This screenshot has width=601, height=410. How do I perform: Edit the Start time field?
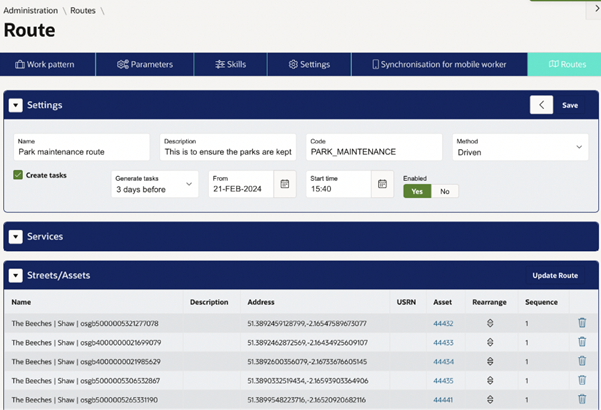coord(338,184)
